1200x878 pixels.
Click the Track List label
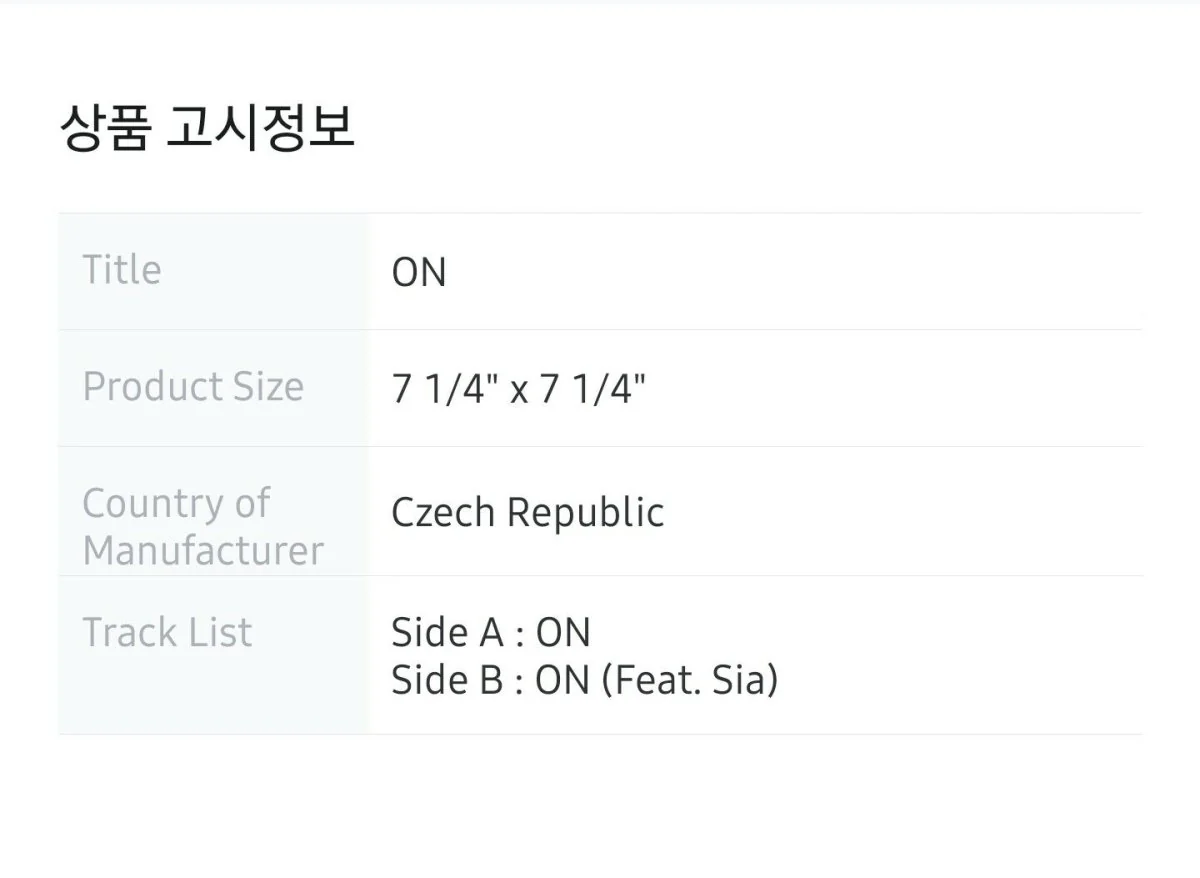click(167, 633)
